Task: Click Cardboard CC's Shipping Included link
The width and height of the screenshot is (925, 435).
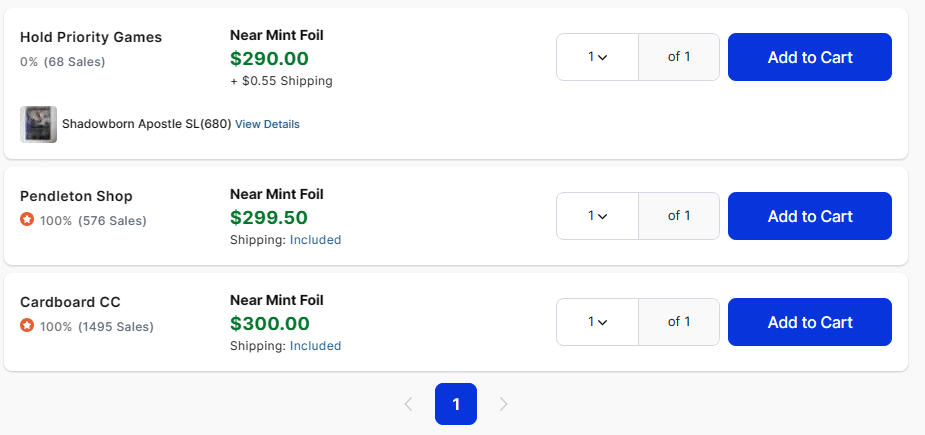Action: pos(315,346)
